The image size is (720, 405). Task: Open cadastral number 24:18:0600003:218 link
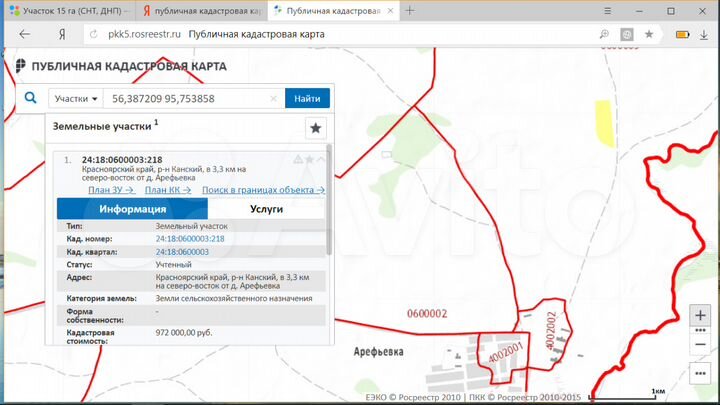[x=190, y=239]
